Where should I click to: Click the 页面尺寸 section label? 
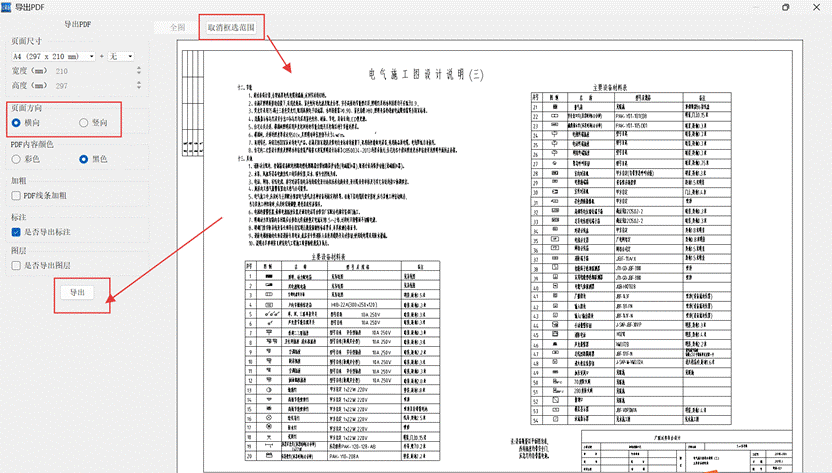click(x=27, y=41)
